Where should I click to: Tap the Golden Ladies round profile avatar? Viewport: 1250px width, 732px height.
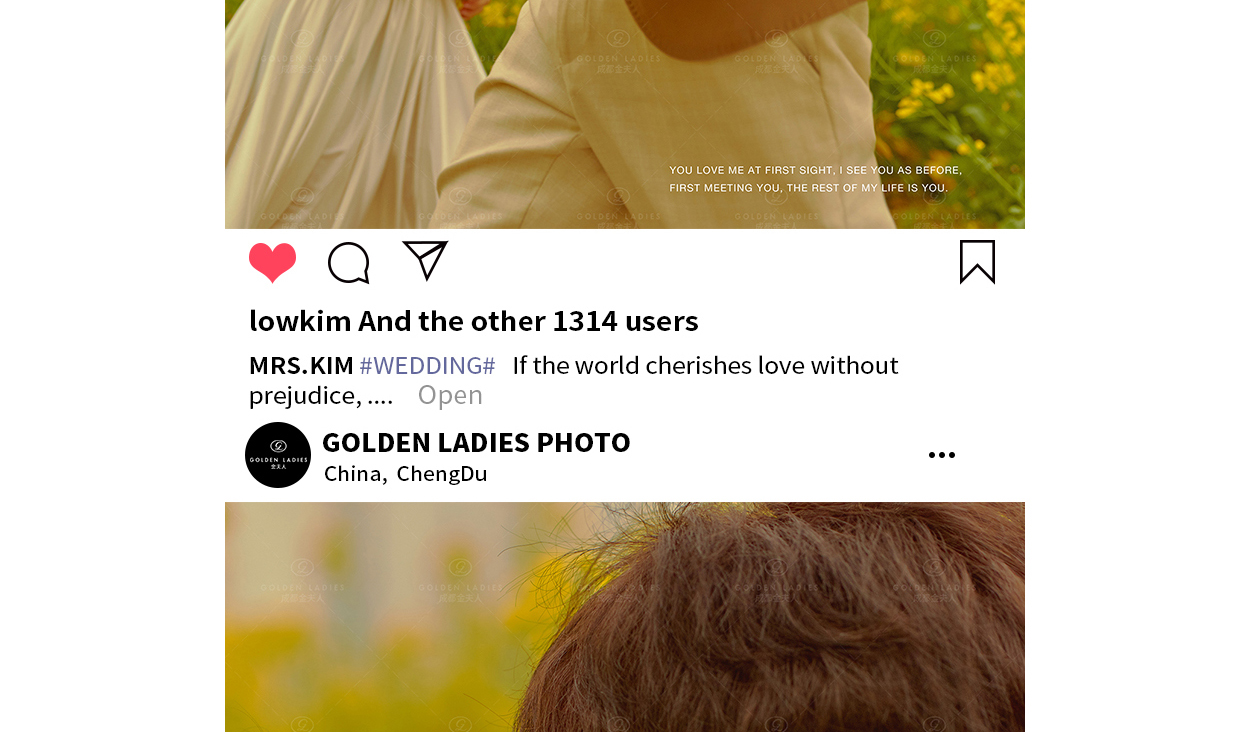click(278, 455)
